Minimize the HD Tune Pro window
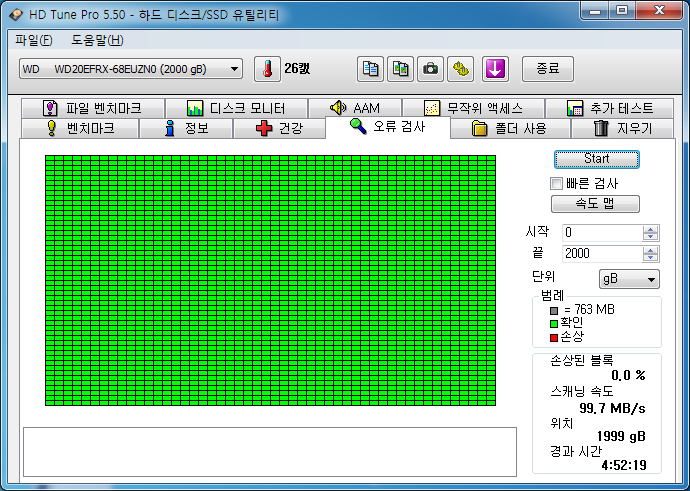 [x=595, y=11]
